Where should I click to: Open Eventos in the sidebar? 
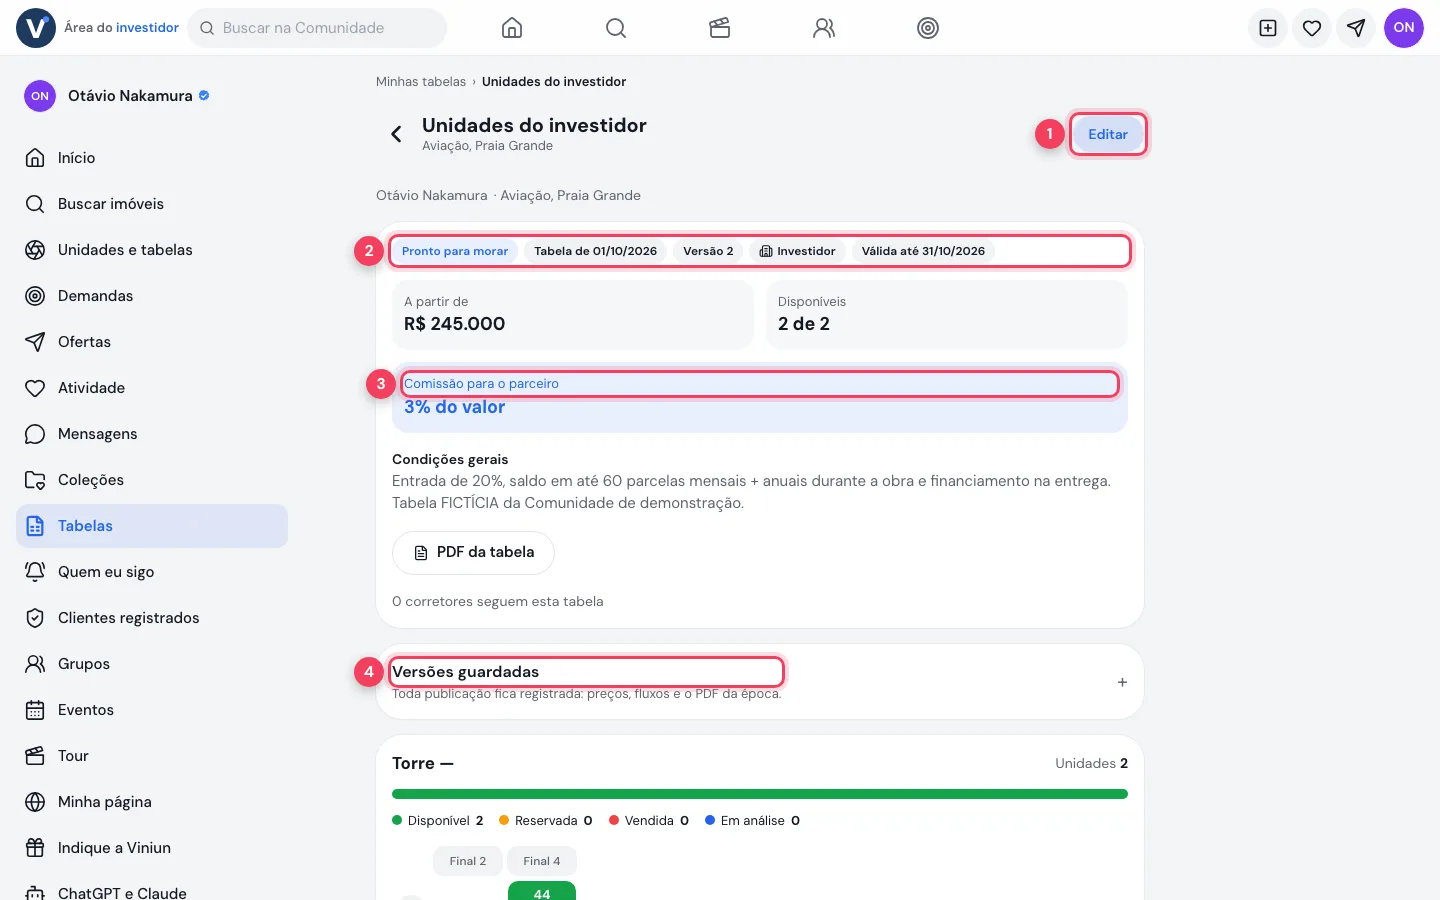coord(152,710)
